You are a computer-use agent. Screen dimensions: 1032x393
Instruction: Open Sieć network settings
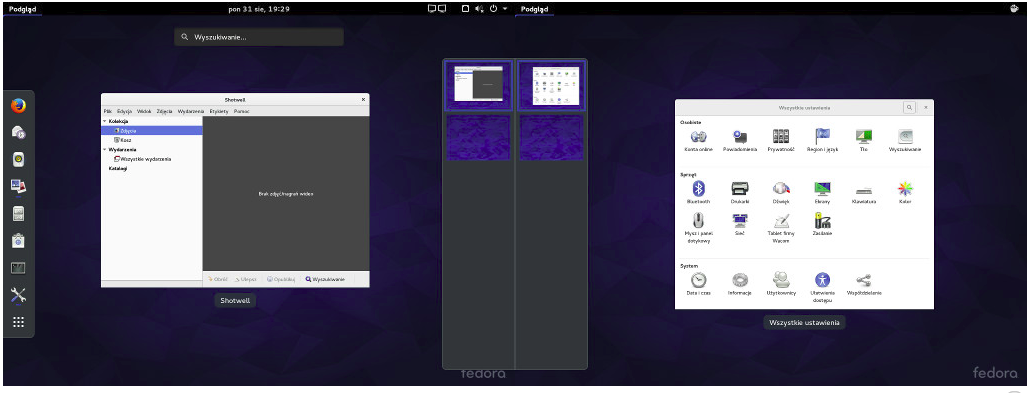click(740, 224)
